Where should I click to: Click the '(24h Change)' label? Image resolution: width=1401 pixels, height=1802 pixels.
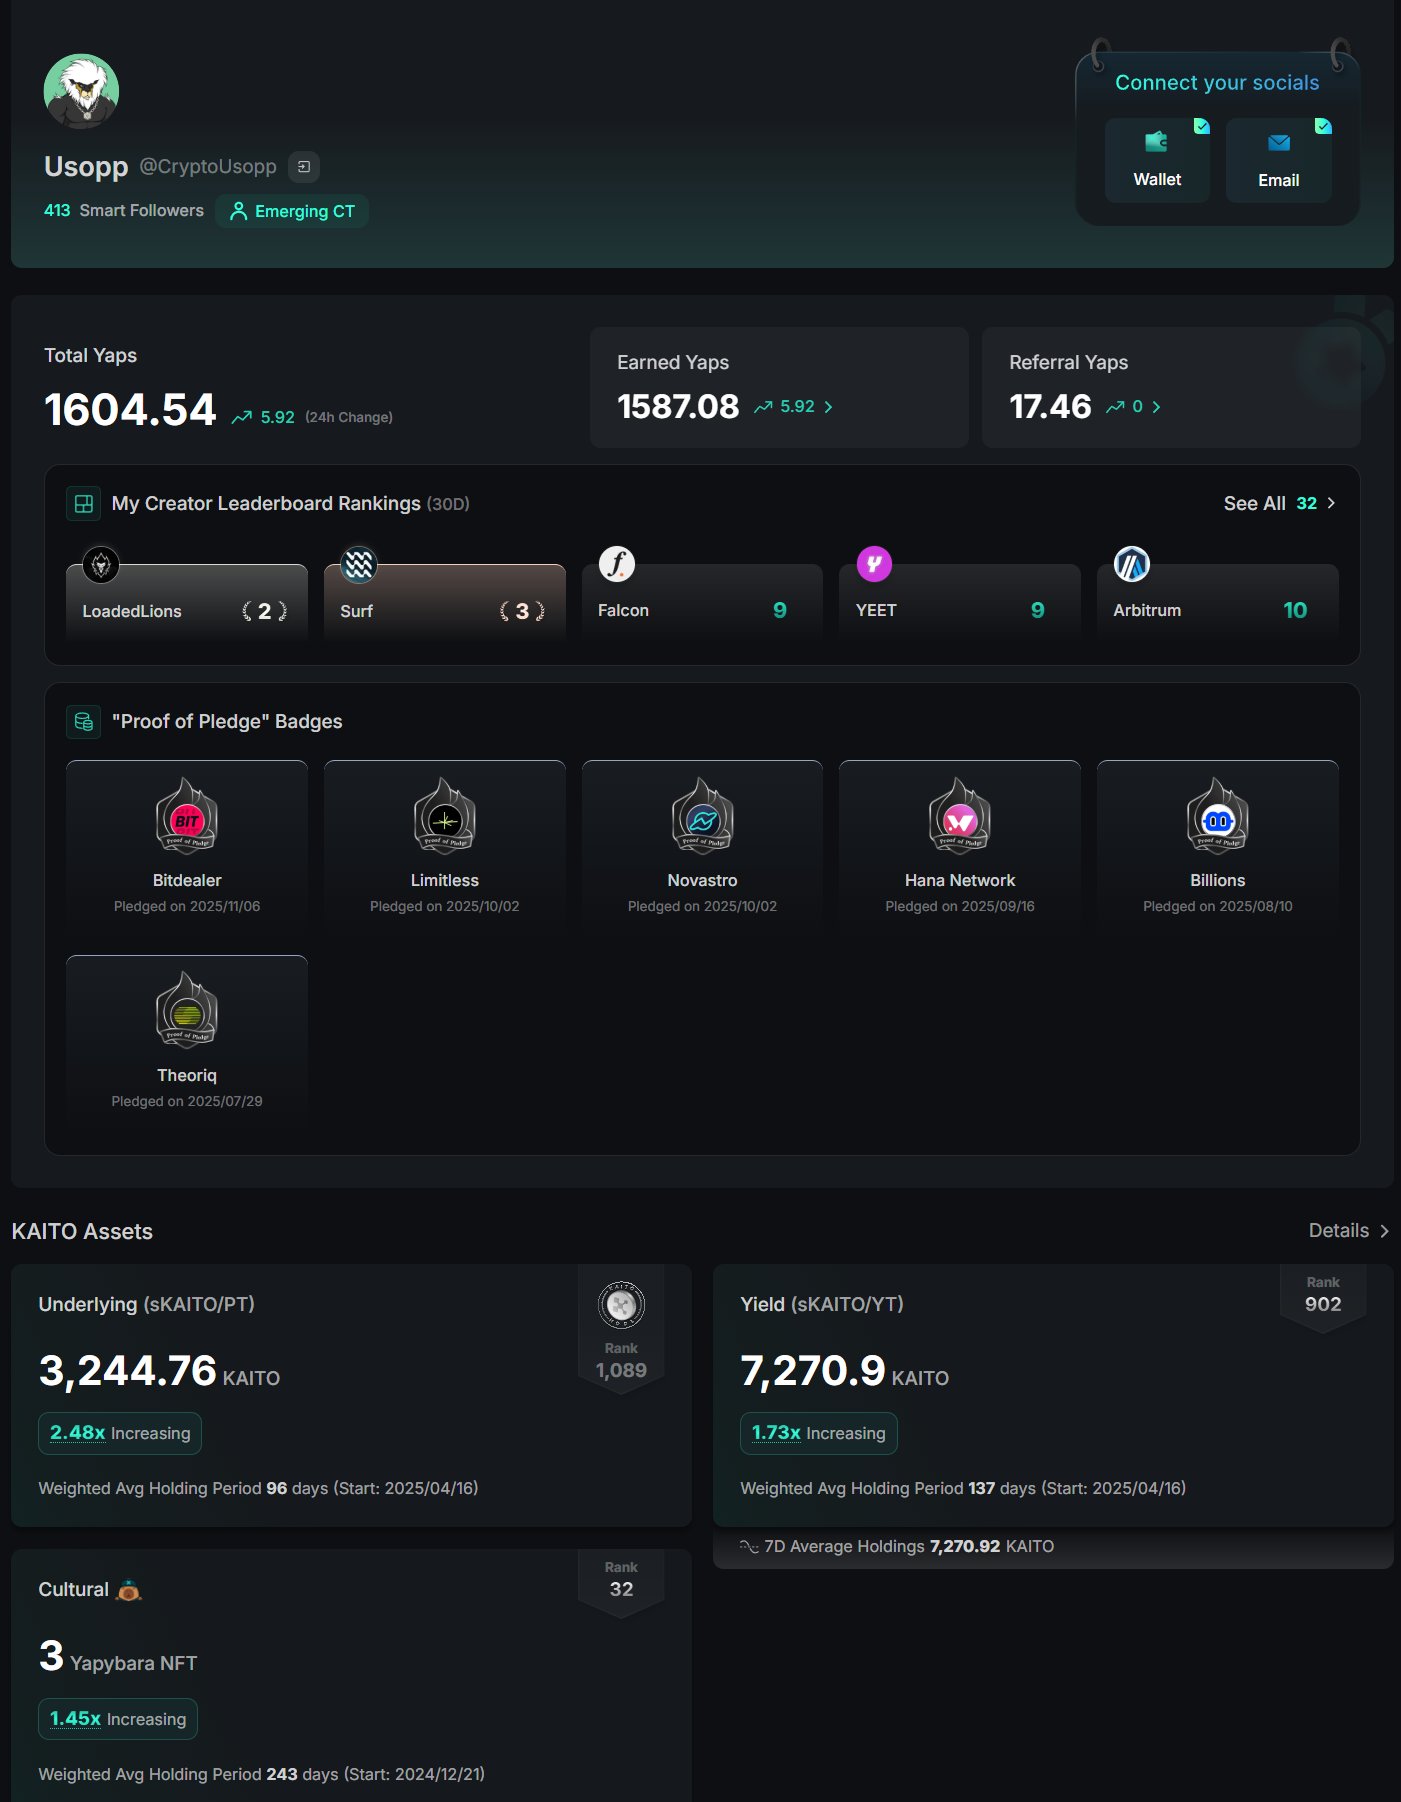click(x=349, y=417)
